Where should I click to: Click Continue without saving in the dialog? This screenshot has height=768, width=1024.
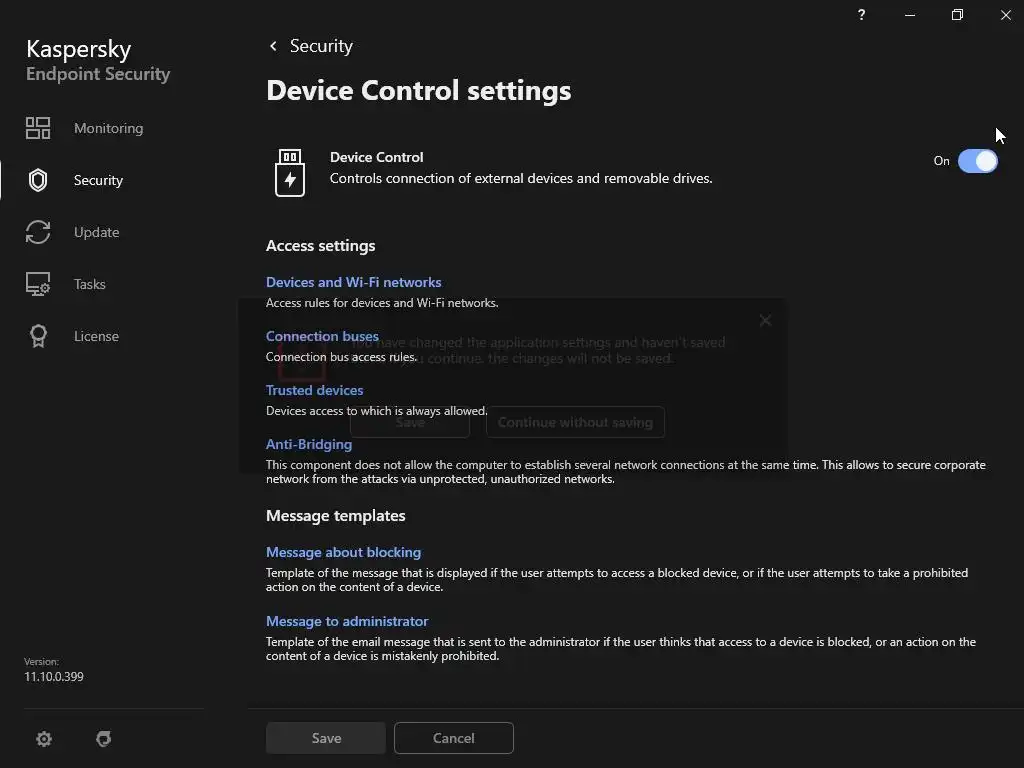pos(575,423)
